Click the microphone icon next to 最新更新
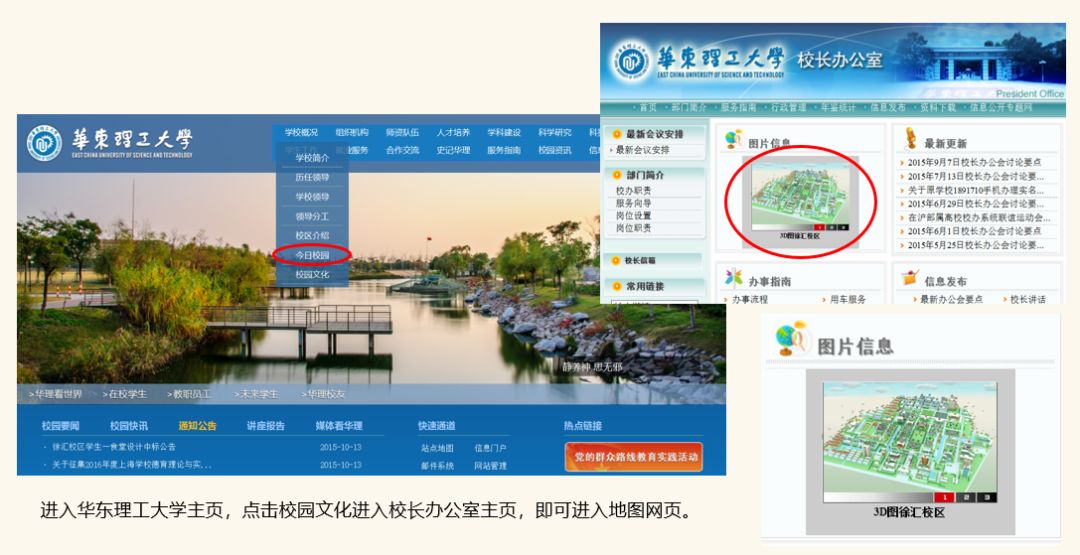 point(911,138)
